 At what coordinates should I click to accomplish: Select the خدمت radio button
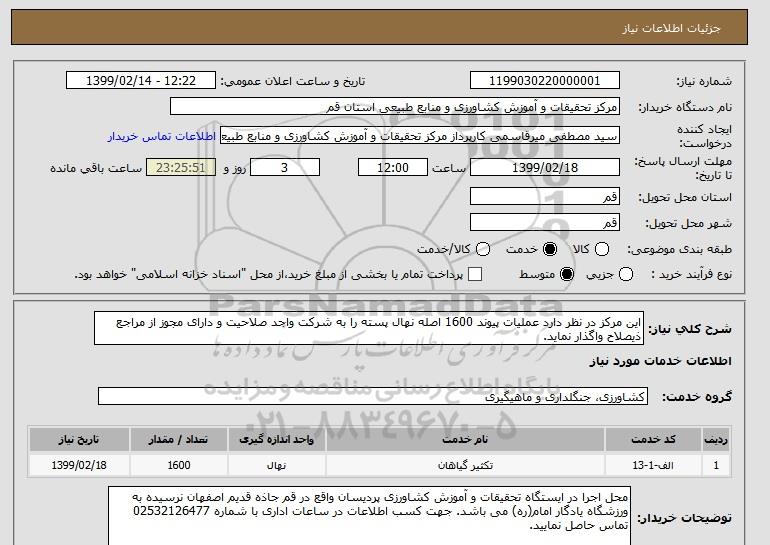click(550, 249)
